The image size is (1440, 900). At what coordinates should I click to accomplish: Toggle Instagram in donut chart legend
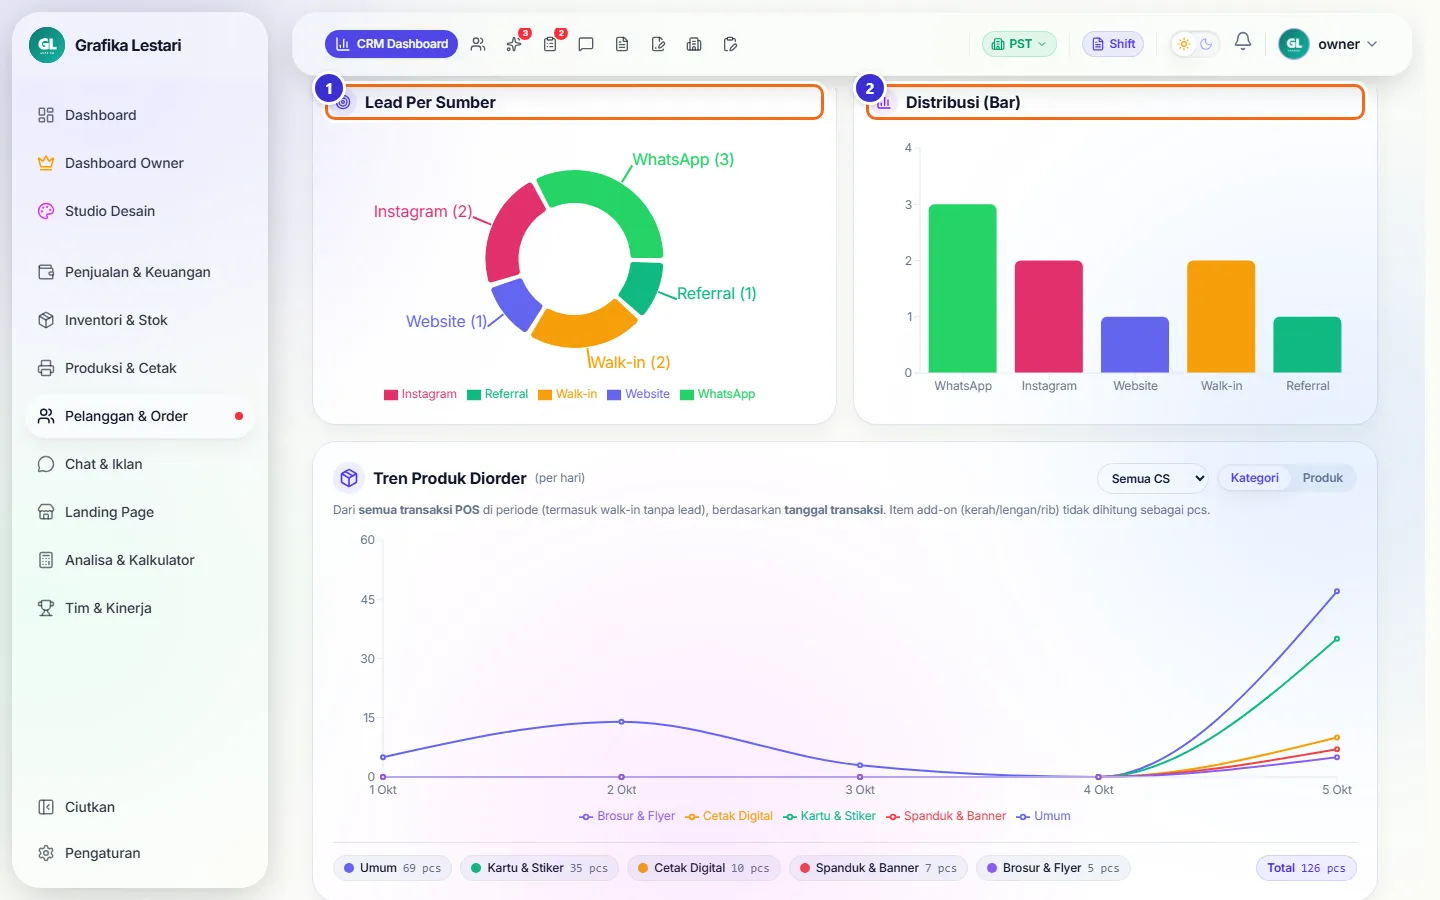pos(420,394)
